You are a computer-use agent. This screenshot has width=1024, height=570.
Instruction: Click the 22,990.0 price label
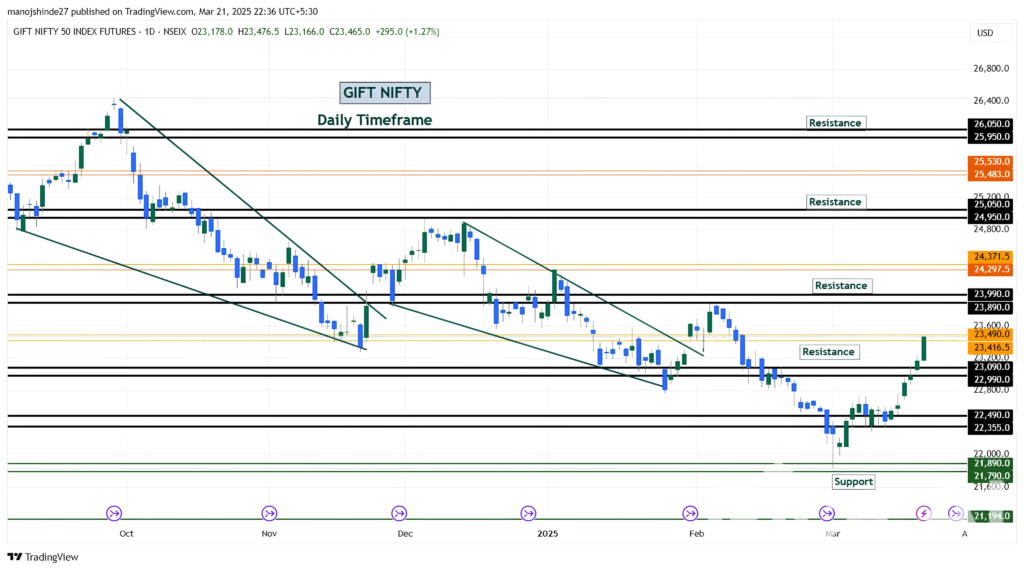click(991, 379)
